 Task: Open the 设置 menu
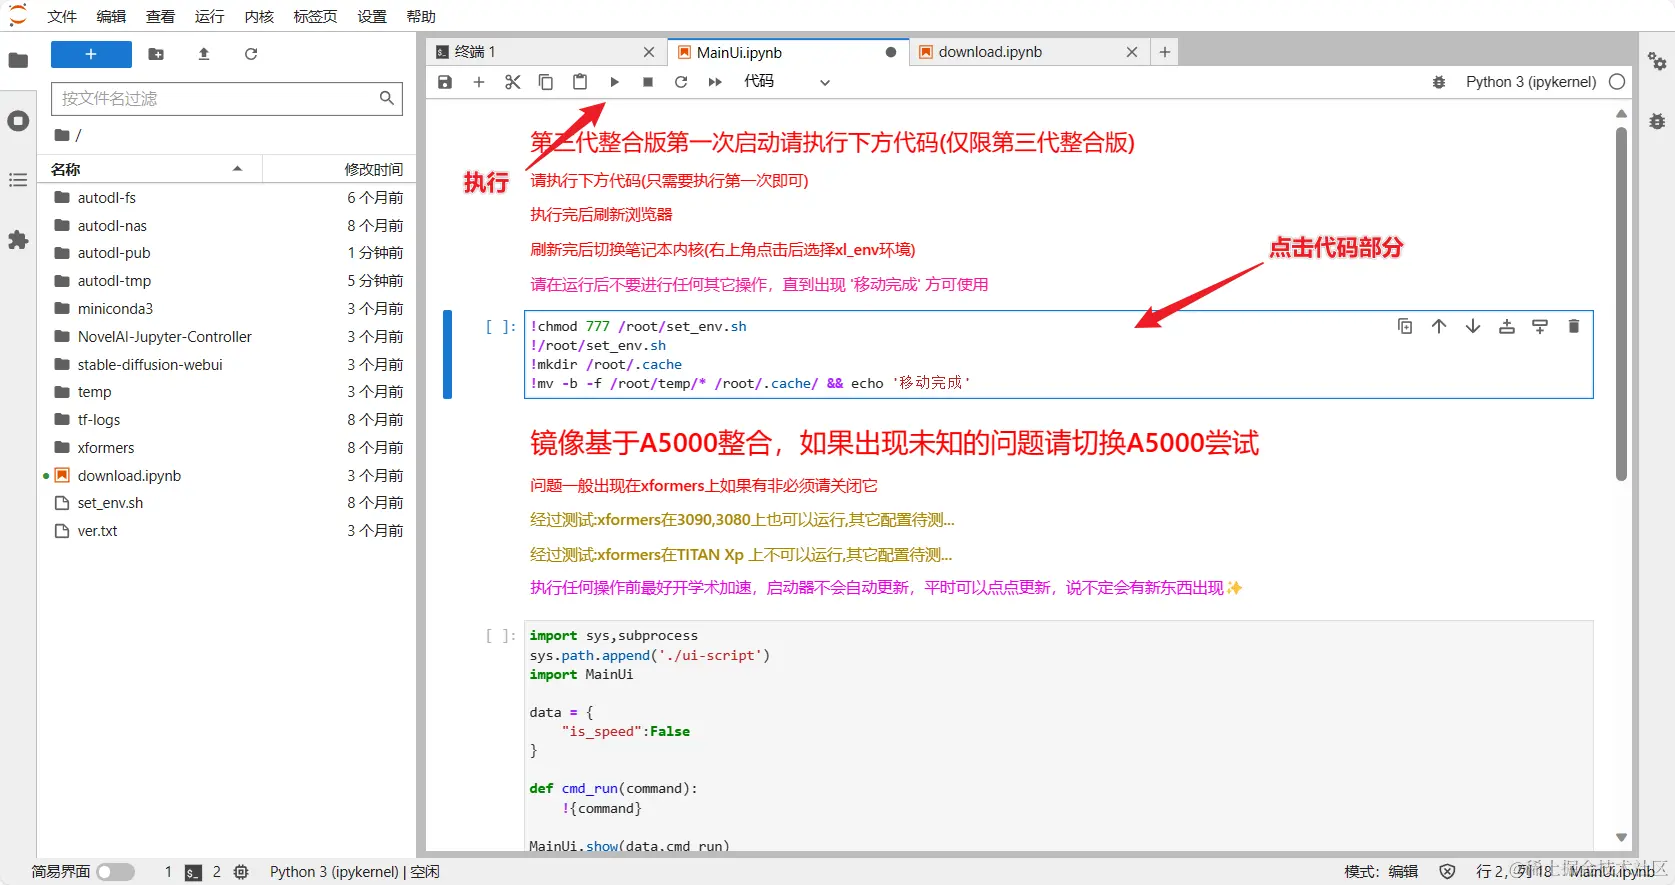[x=372, y=16]
